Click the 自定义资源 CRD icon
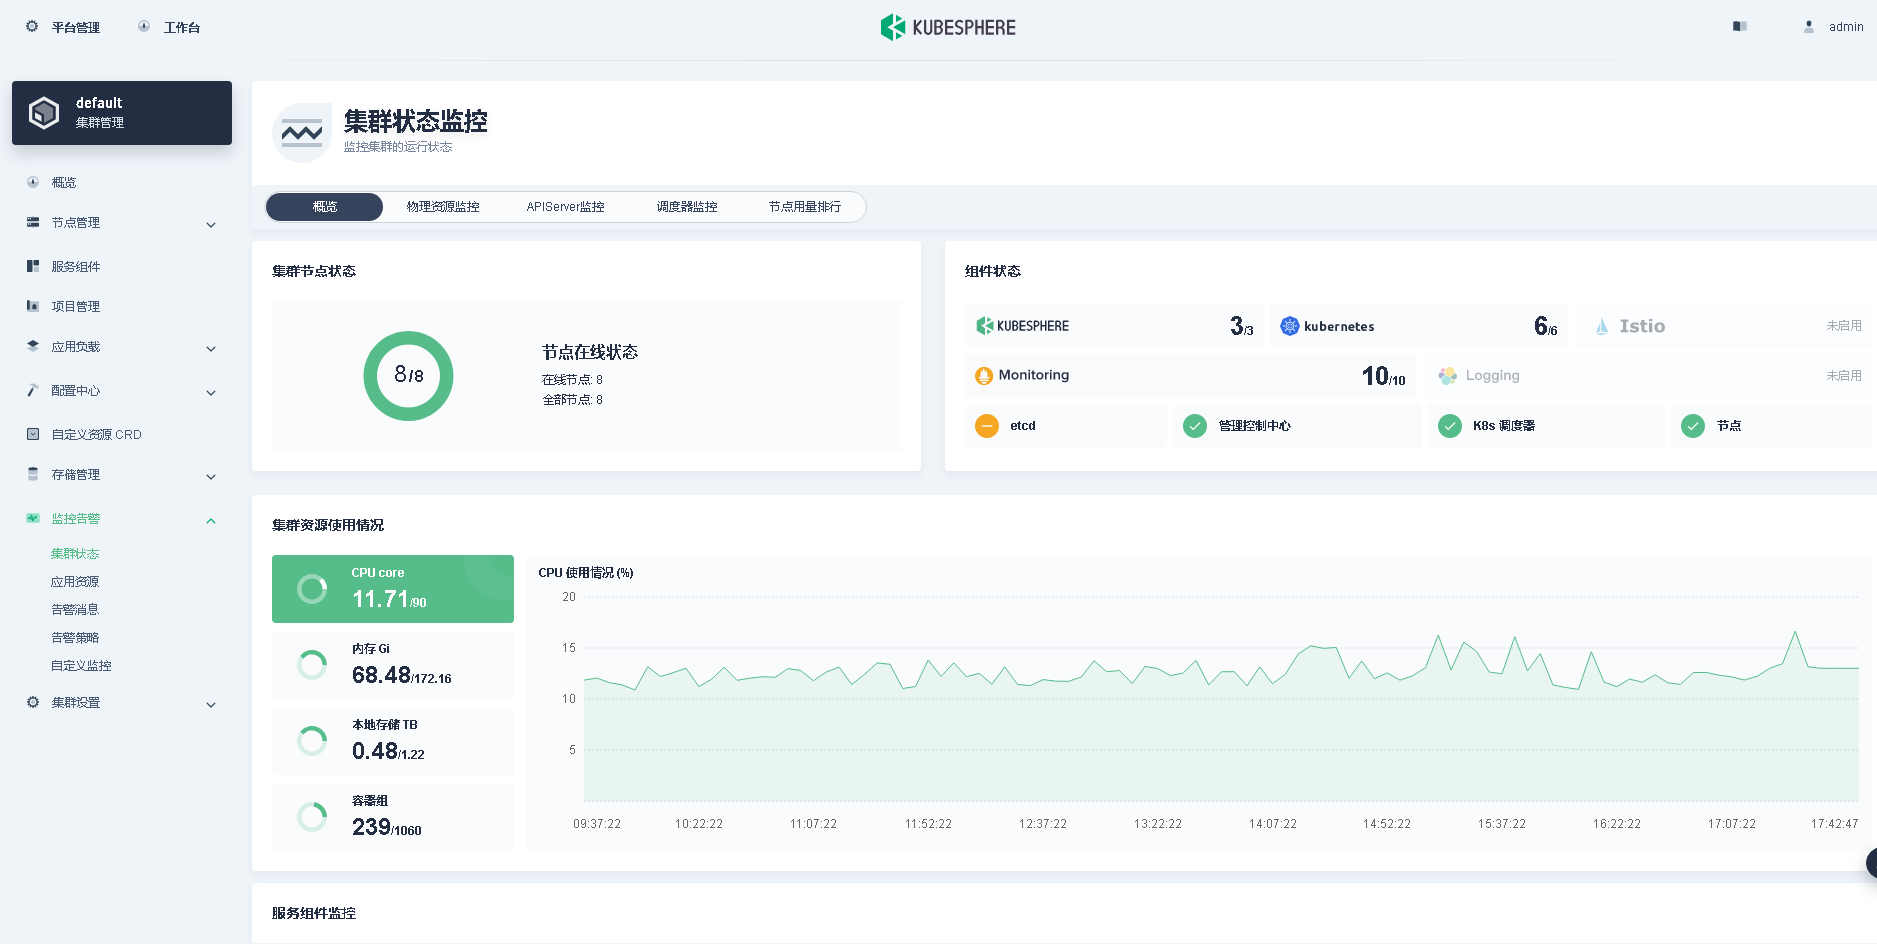 click(33, 434)
